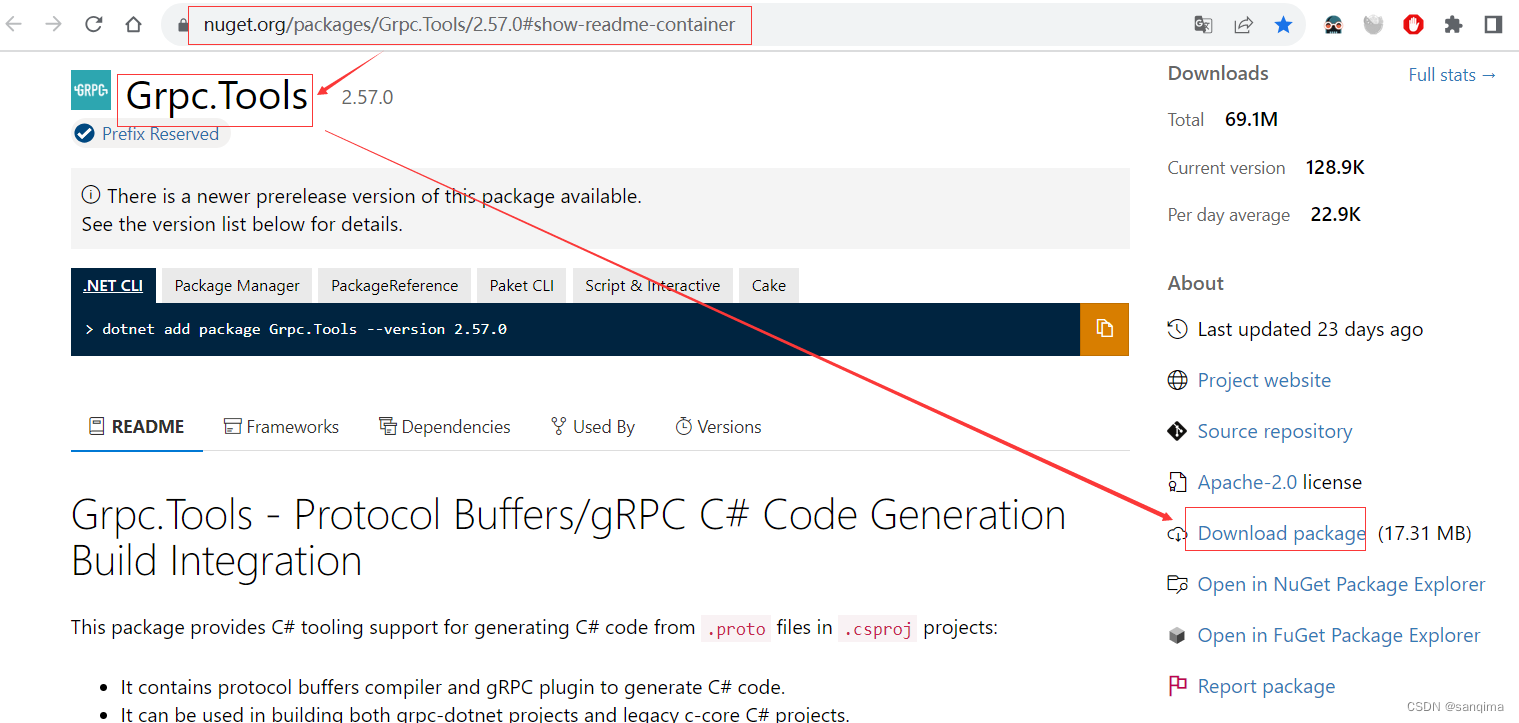1519x723 pixels.
Task: Click the share page icon
Action: click(x=1244, y=25)
